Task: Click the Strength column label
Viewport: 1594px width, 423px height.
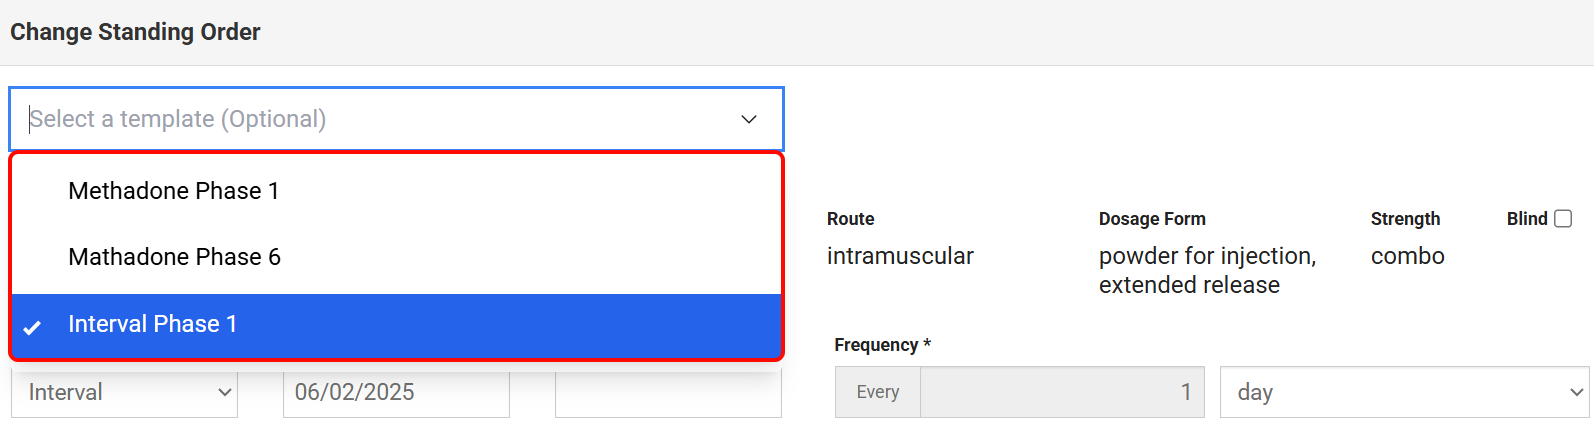Action: (x=1405, y=219)
